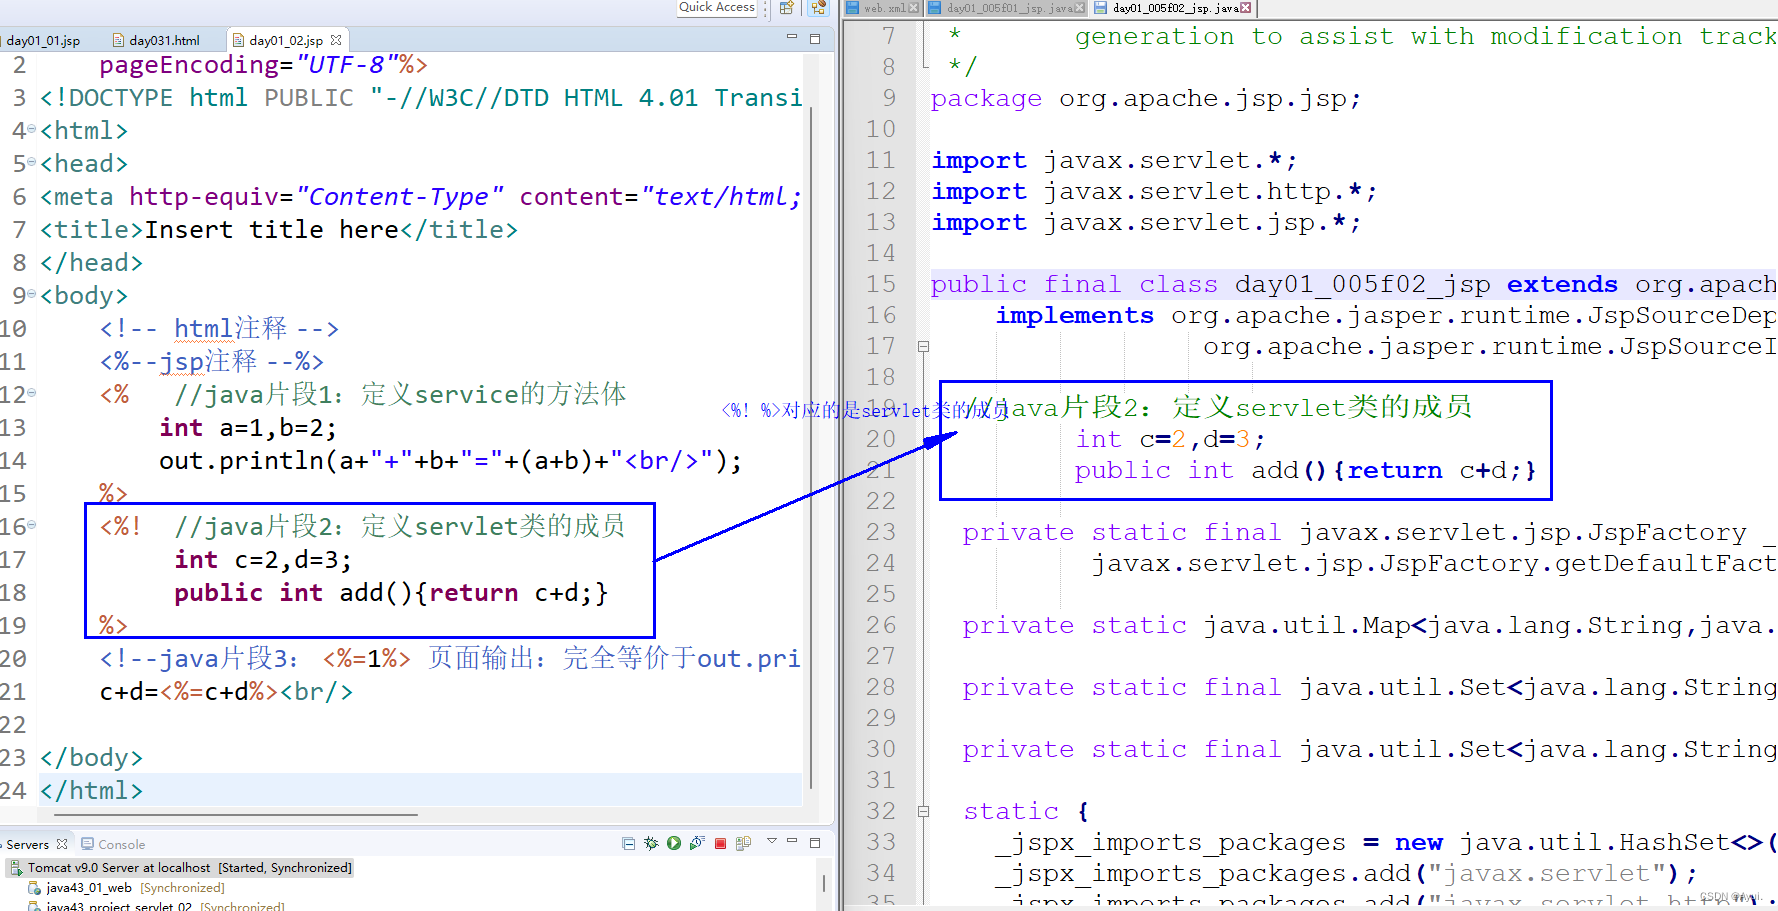Image resolution: width=1778 pixels, height=911 pixels.
Task: Collapse the scriptlet fold on line 12
Action: [x=32, y=393]
